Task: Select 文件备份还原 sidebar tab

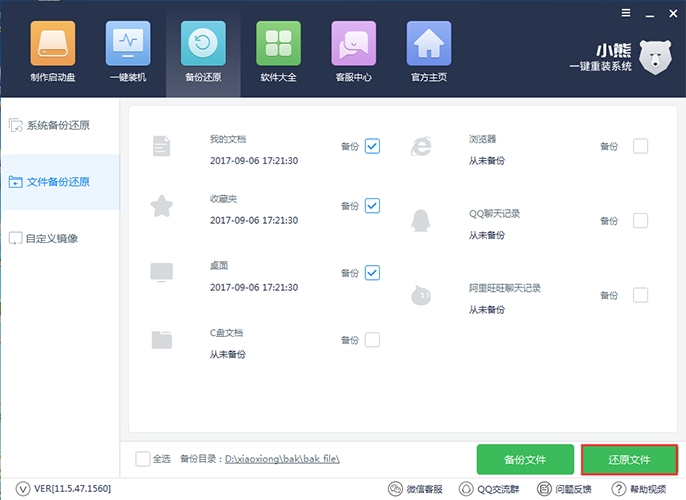Action: [60, 182]
